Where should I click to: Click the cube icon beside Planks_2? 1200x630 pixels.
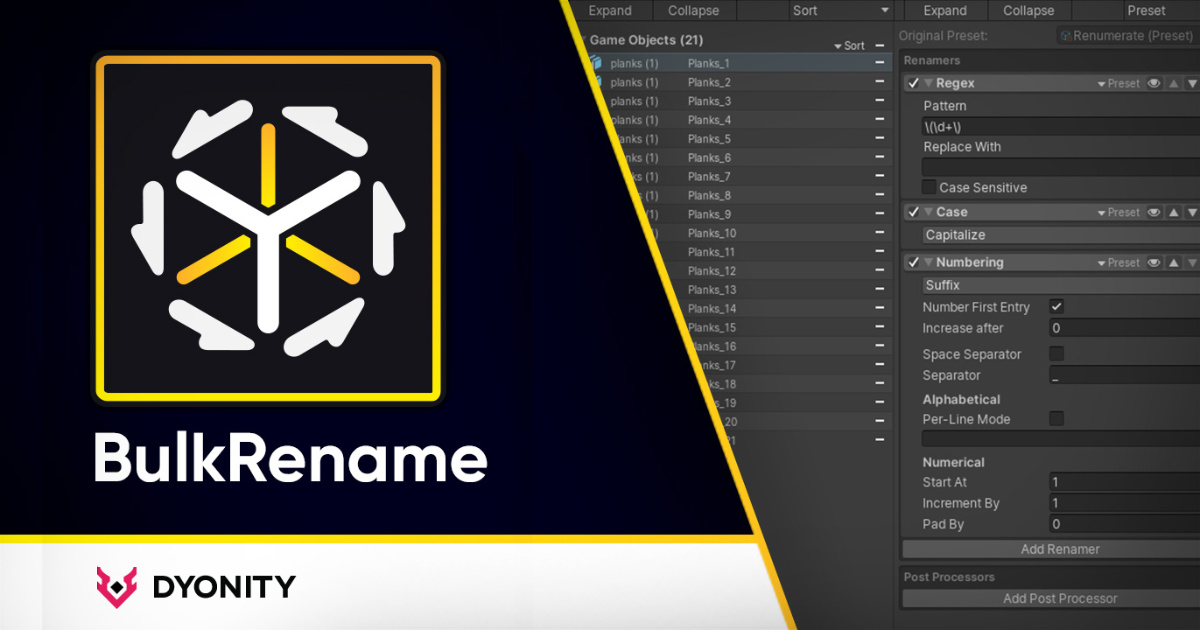click(598, 81)
